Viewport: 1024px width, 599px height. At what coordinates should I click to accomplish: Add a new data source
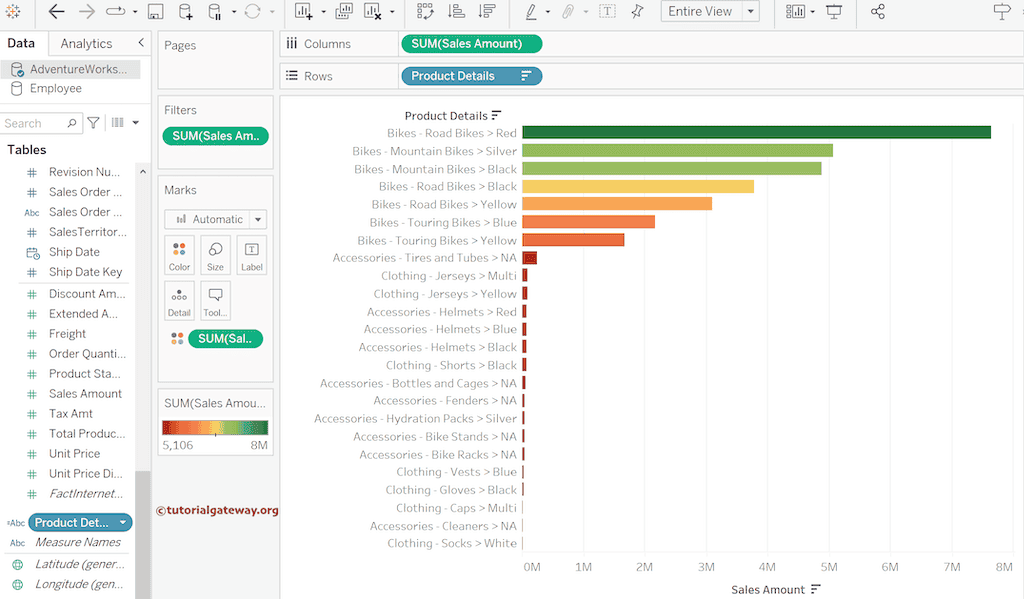tap(185, 12)
